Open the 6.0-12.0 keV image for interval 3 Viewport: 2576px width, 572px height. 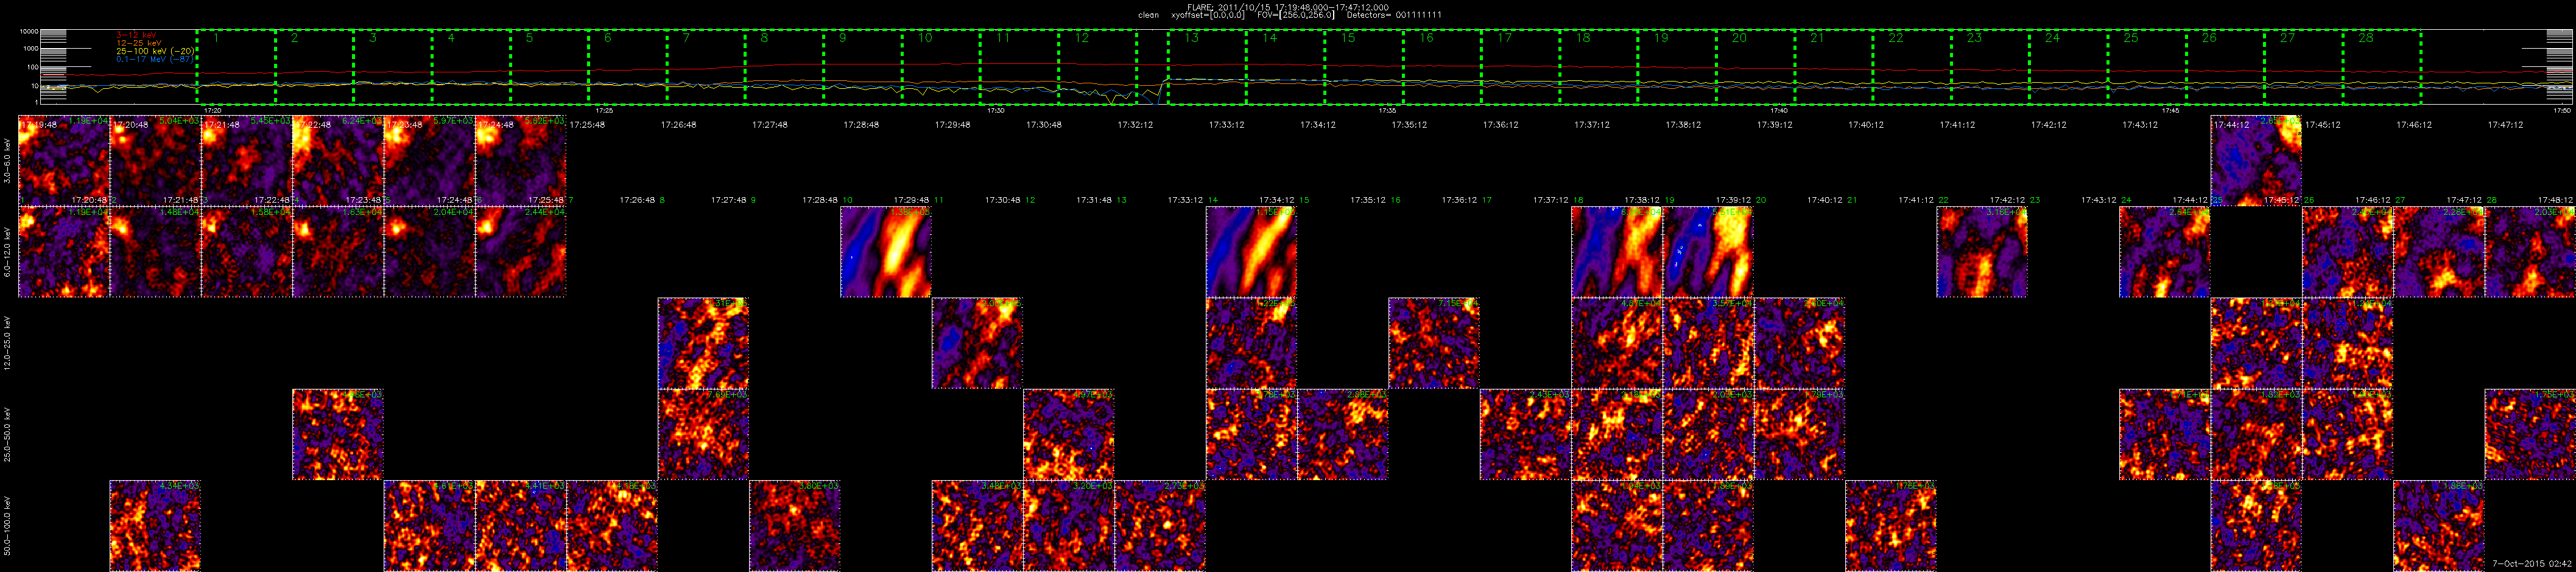click(x=247, y=252)
